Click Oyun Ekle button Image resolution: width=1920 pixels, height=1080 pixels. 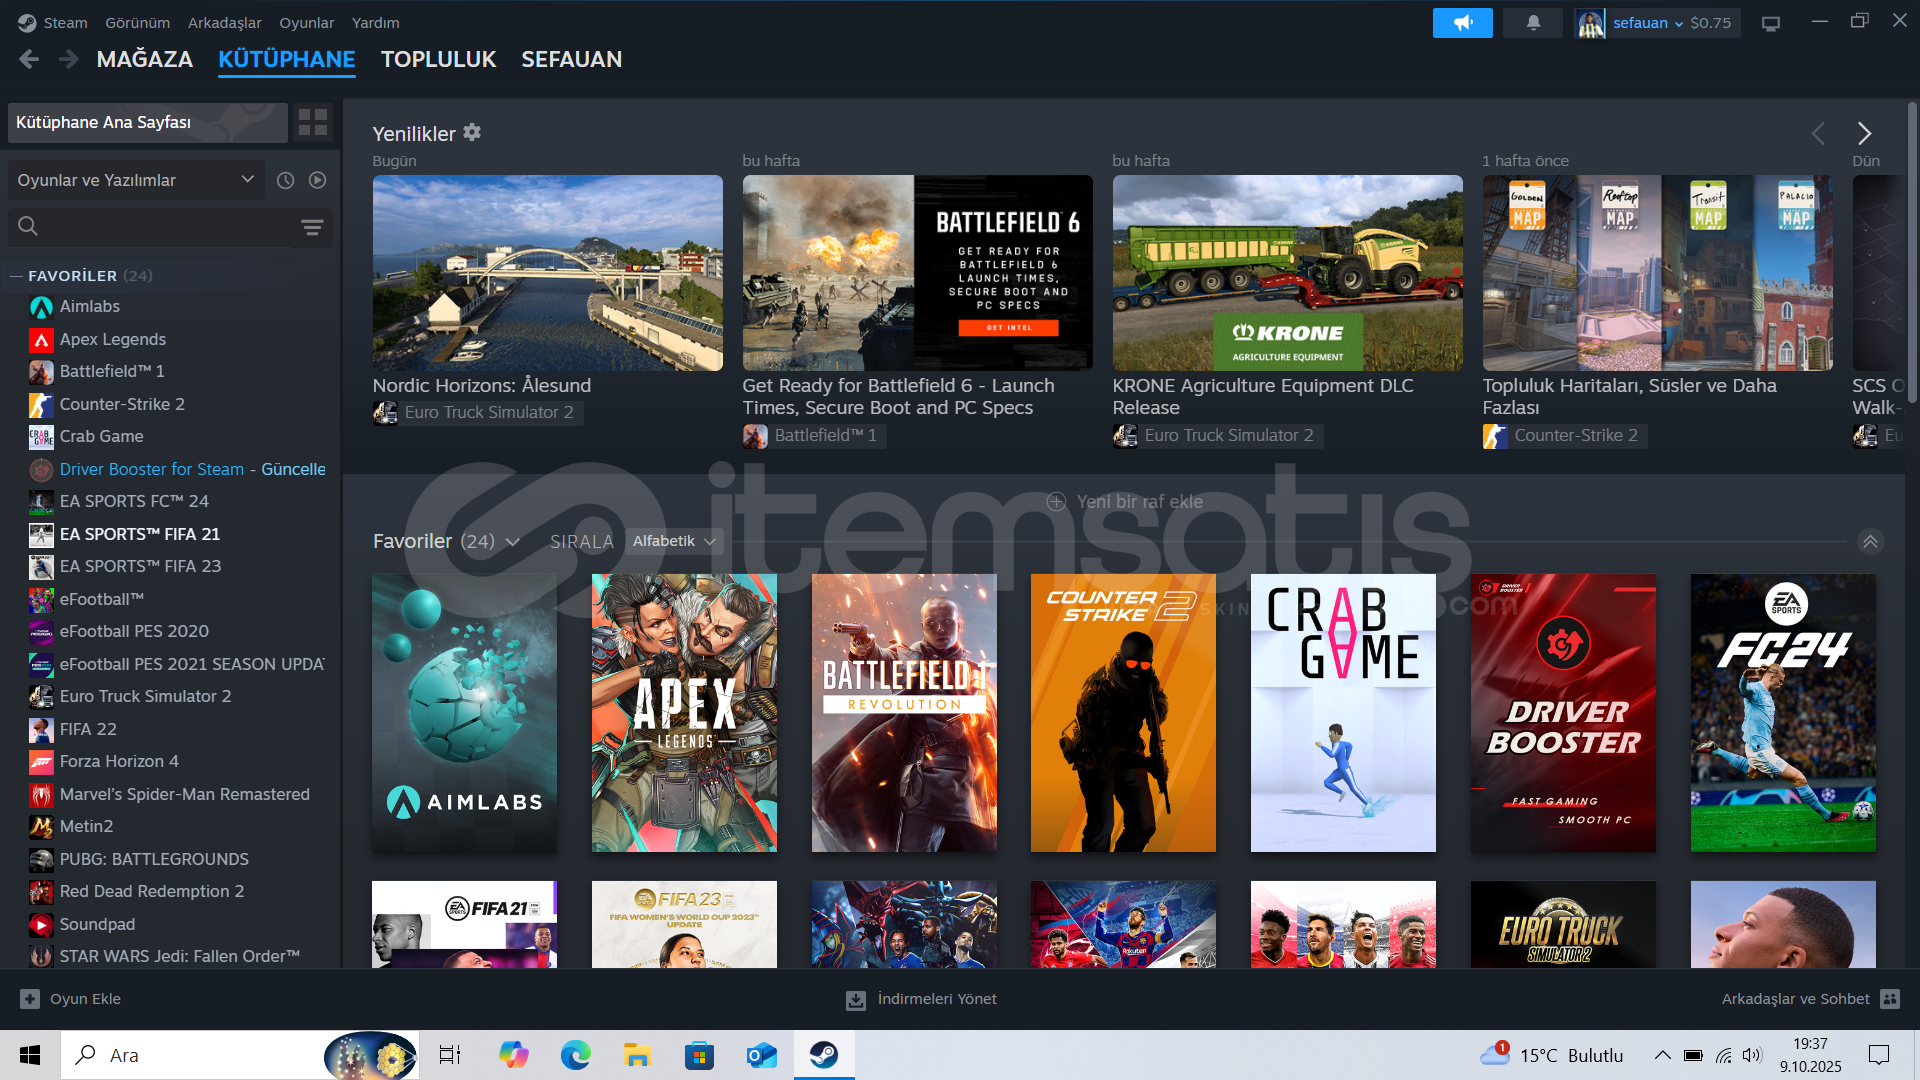point(71,998)
